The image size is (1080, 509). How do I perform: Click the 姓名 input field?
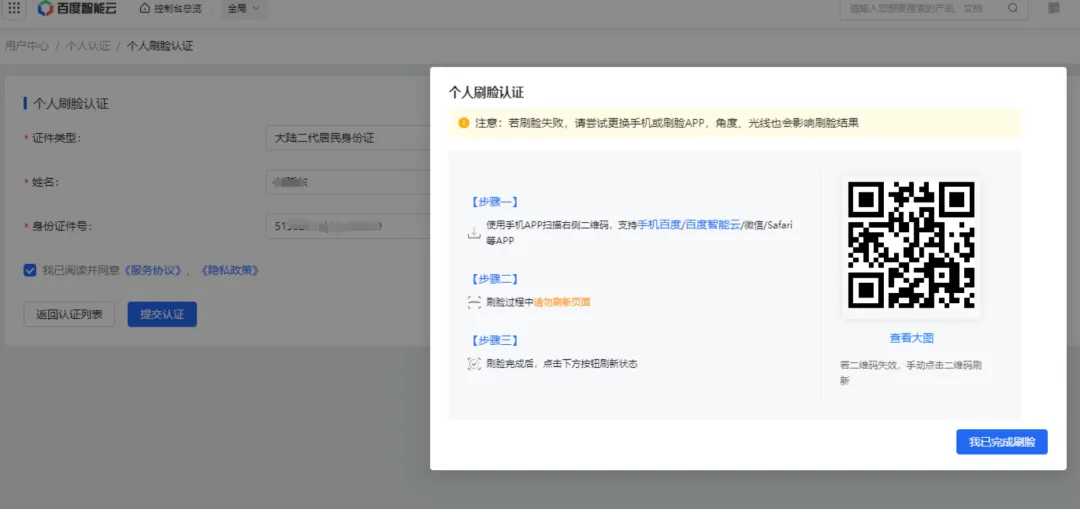(348, 182)
